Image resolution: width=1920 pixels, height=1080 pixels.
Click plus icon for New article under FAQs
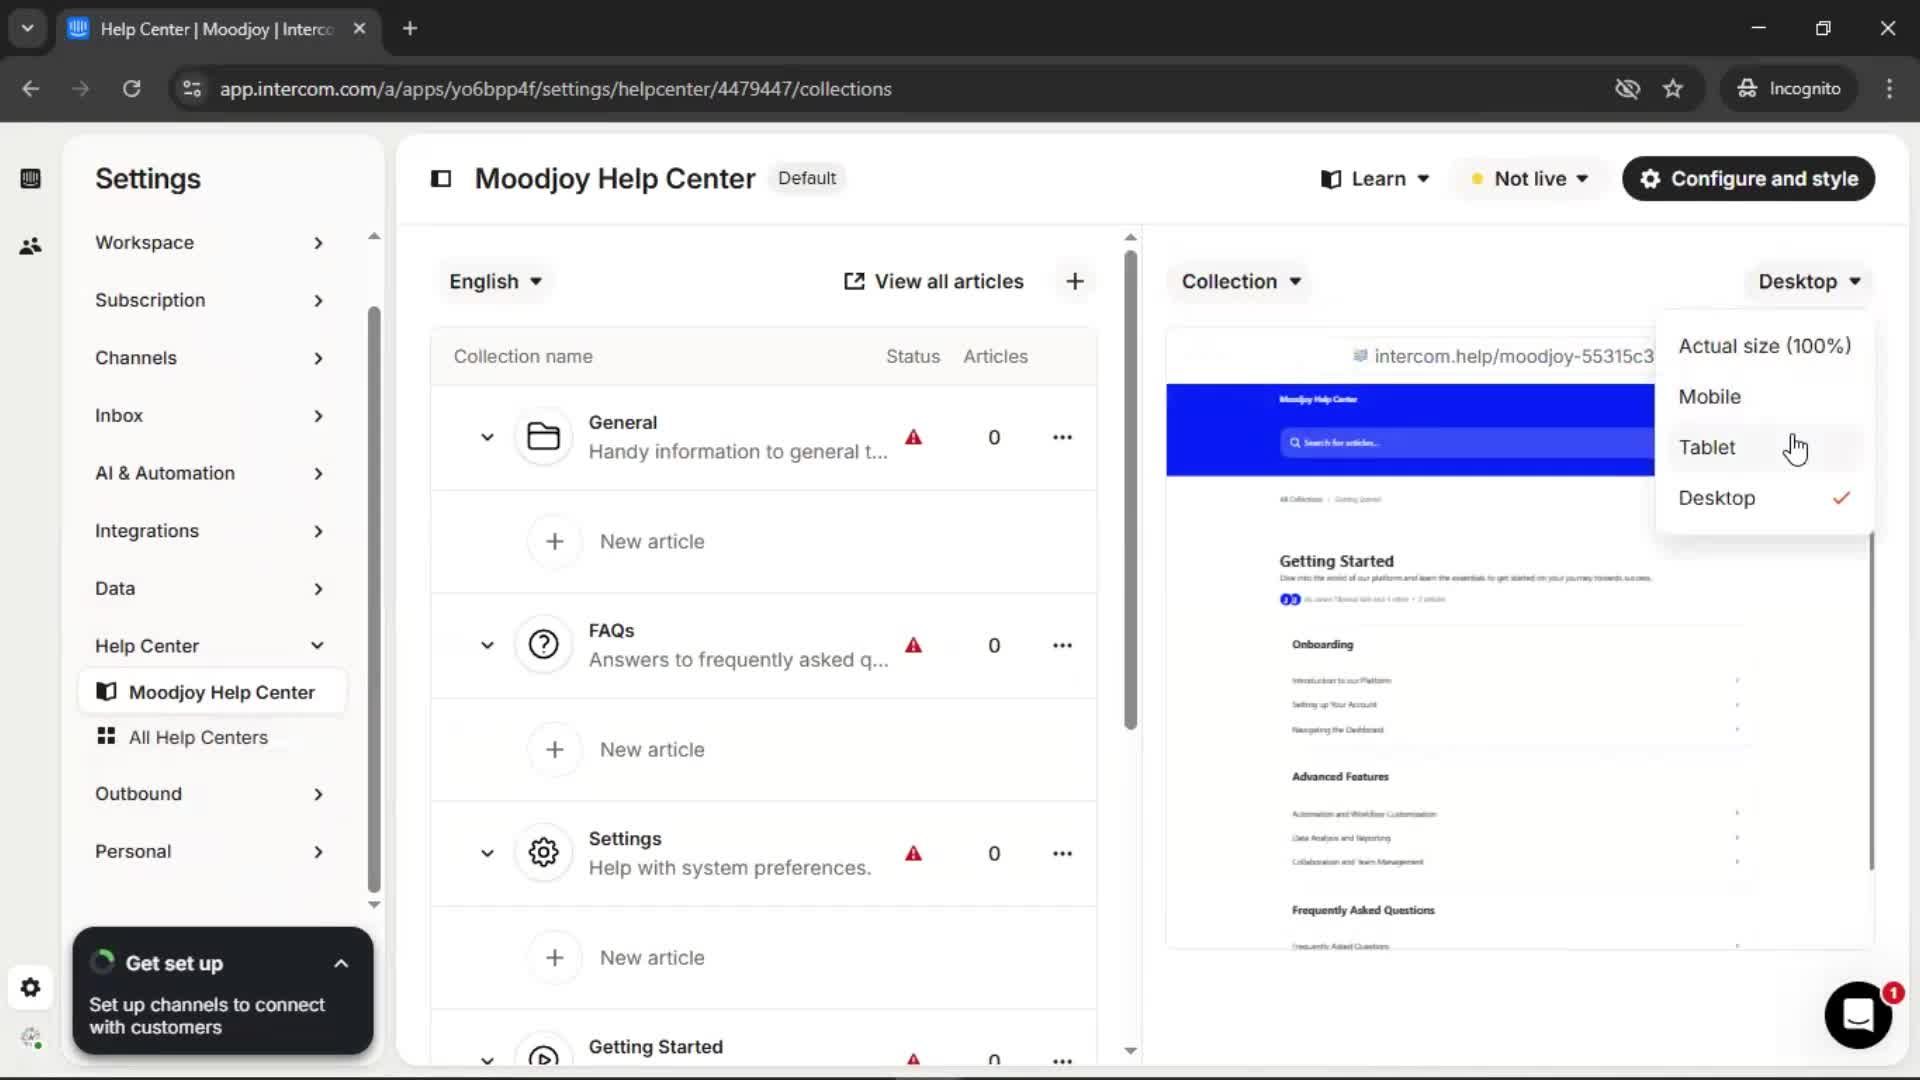[x=555, y=749]
